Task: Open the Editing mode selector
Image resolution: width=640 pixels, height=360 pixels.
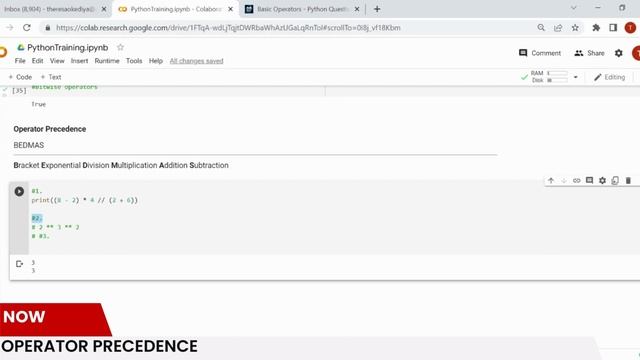Action: (609, 77)
